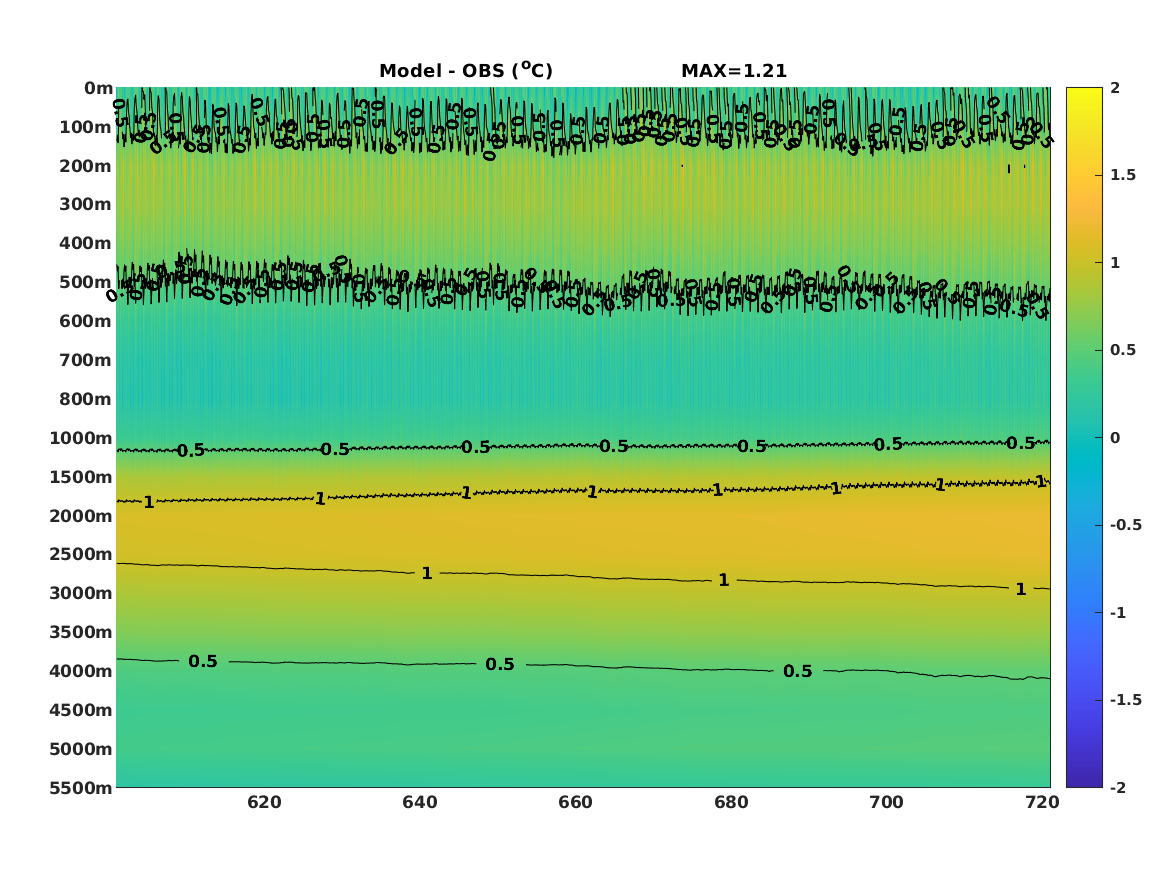The width and height of the screenshot is (1167, 875).
Task: Click the "300m" depth axis label
Action: 86,204
